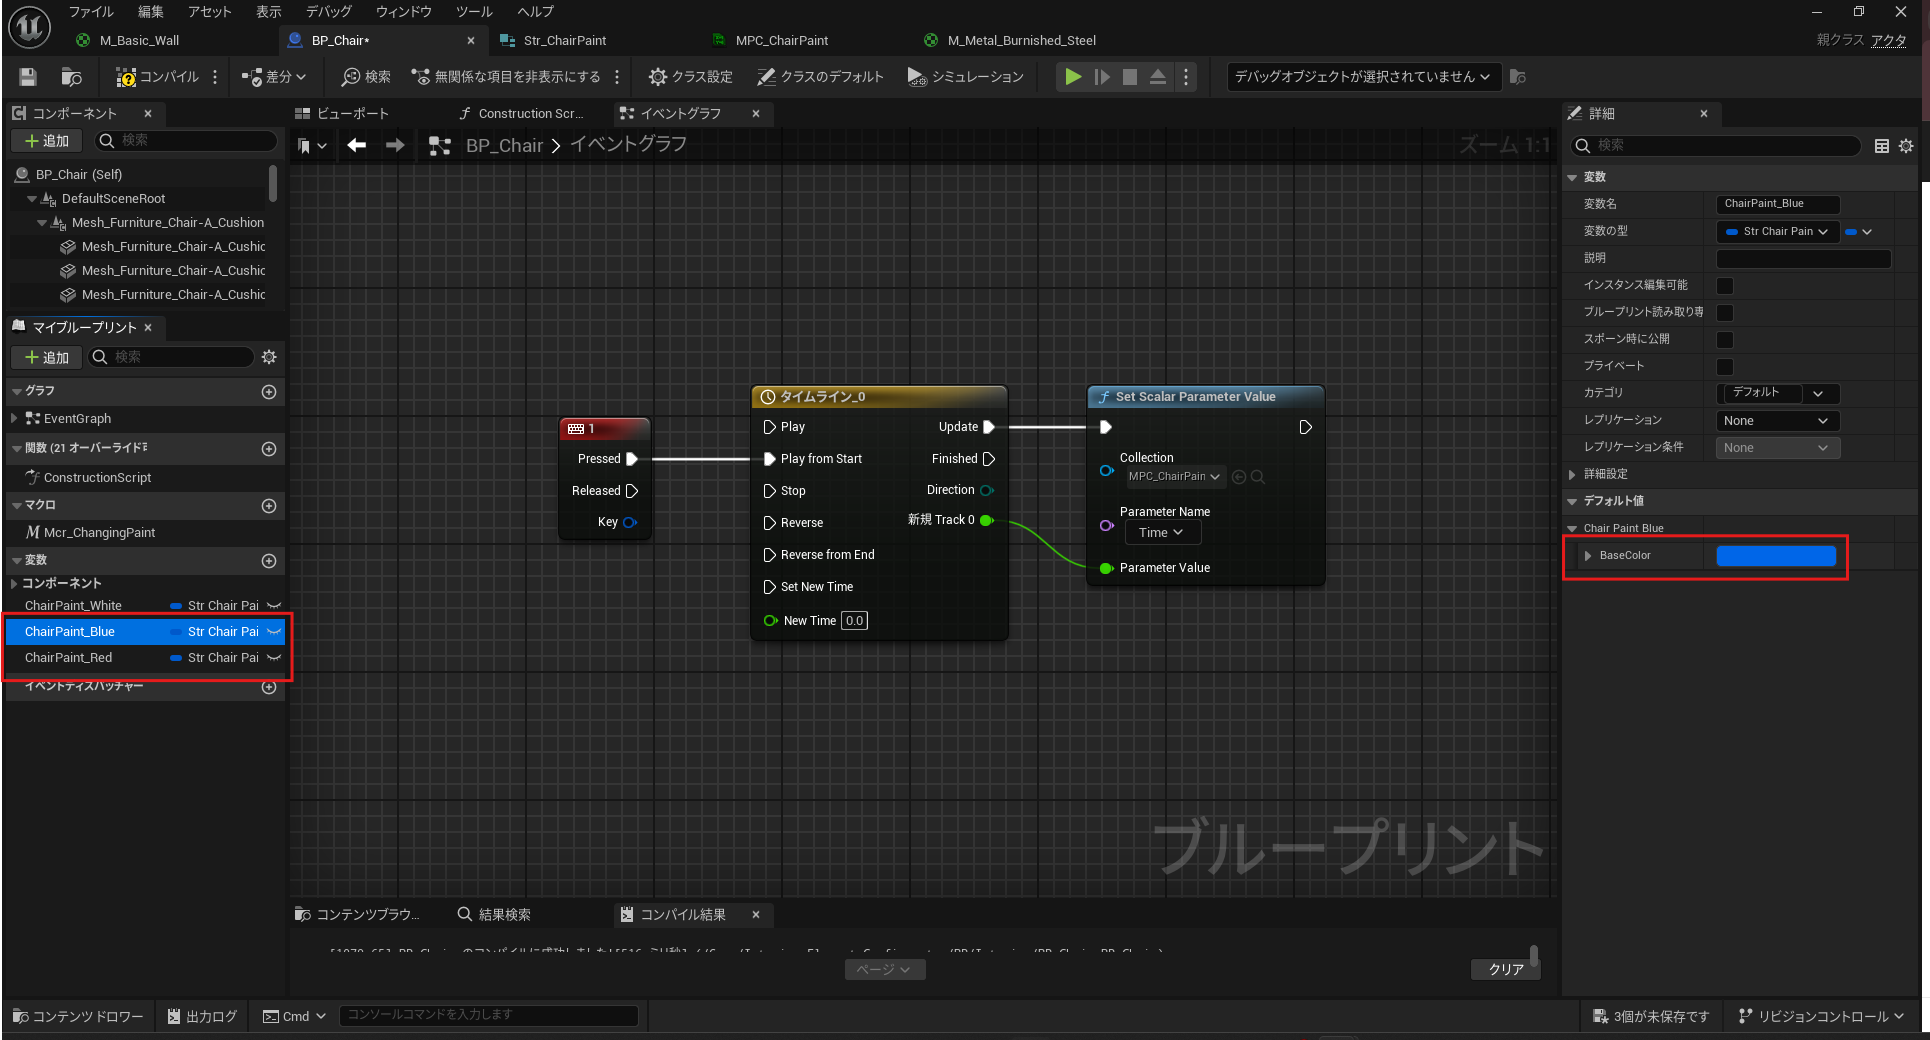Open the My Blueprint settings gear
This screenshot has width=1930, height=1040.
(x=268, y=357)
